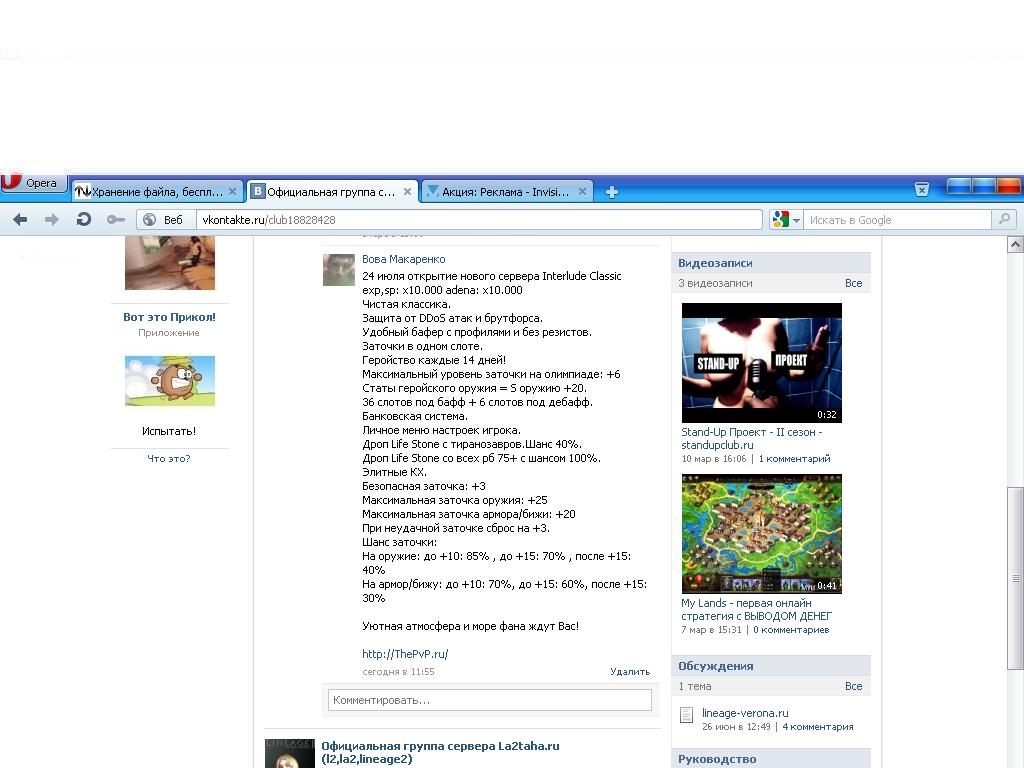
Task: Close the Акция: Реклама tab
Action: 582,191
